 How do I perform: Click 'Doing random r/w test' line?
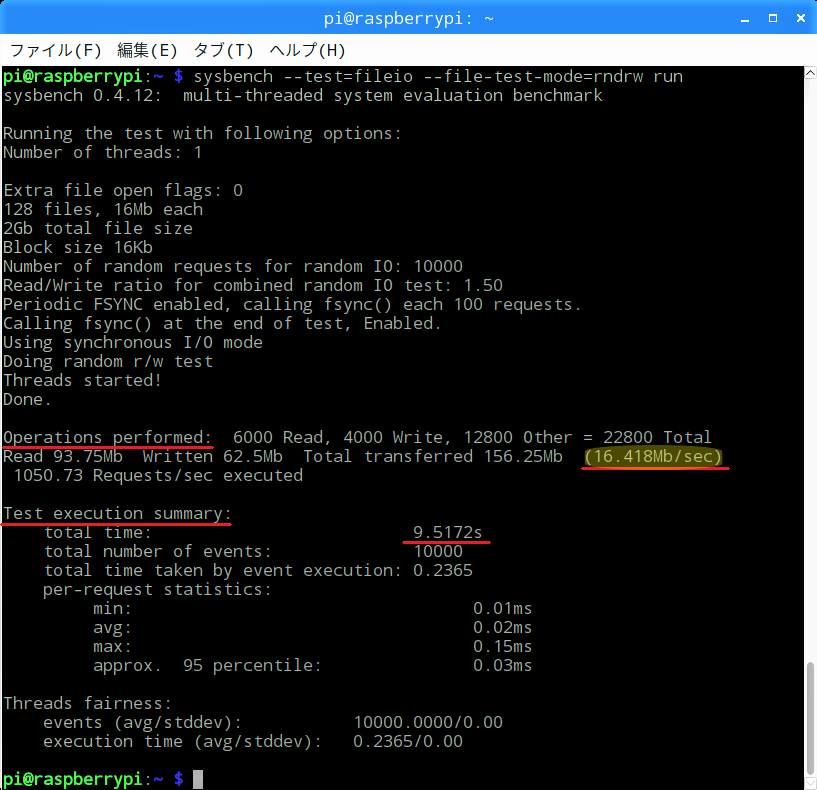[x=108, y=362]
